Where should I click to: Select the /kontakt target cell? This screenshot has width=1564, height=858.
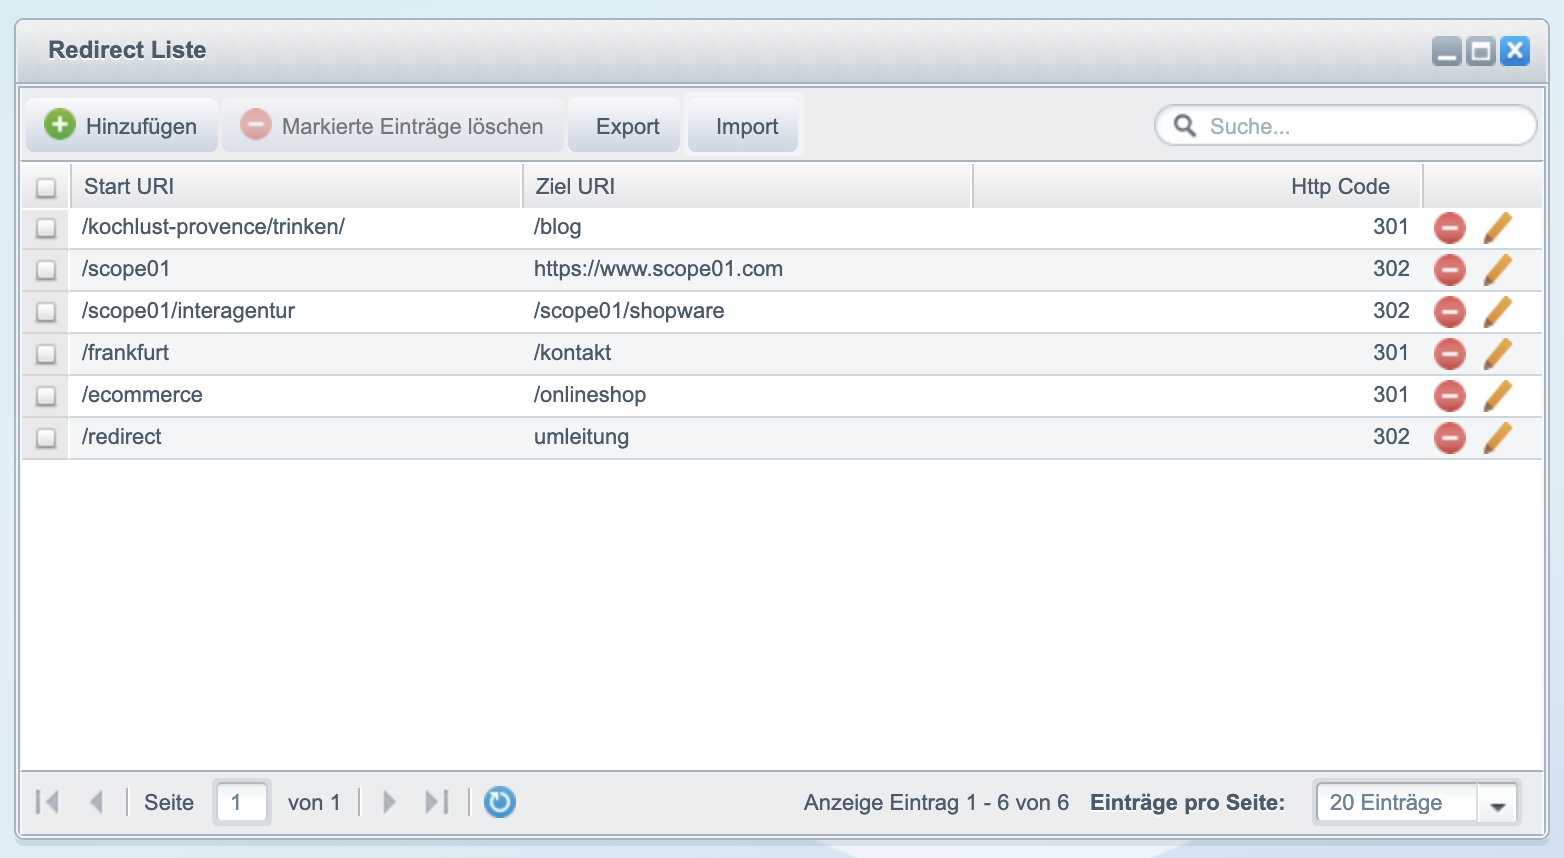748,354
